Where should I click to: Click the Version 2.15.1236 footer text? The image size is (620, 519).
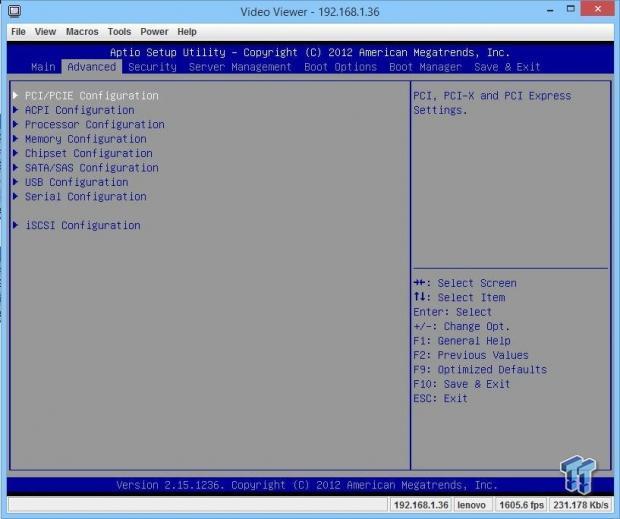point(307,485)
